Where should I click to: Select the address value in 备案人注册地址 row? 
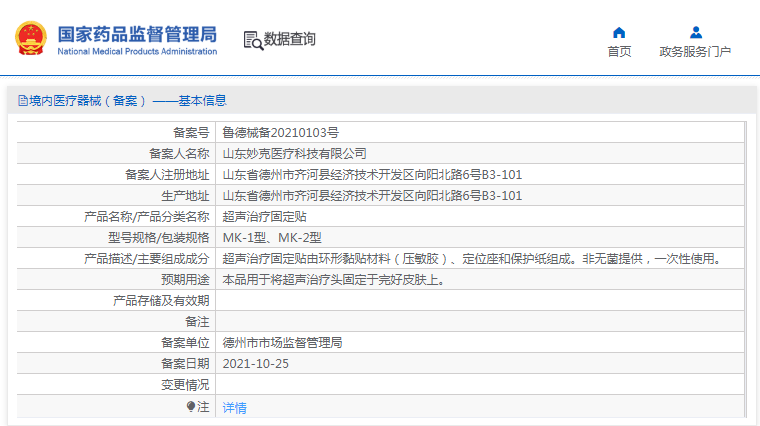[372, 174]
